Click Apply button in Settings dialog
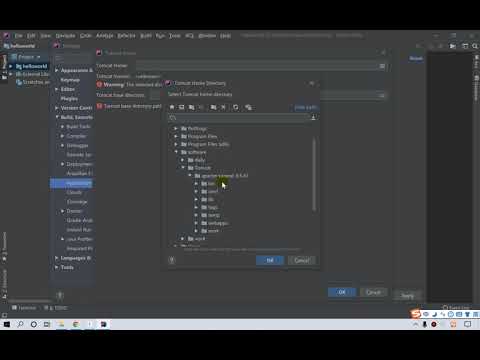Image resolution: width=480 pixels, height=360 pixels. (407, 295)
